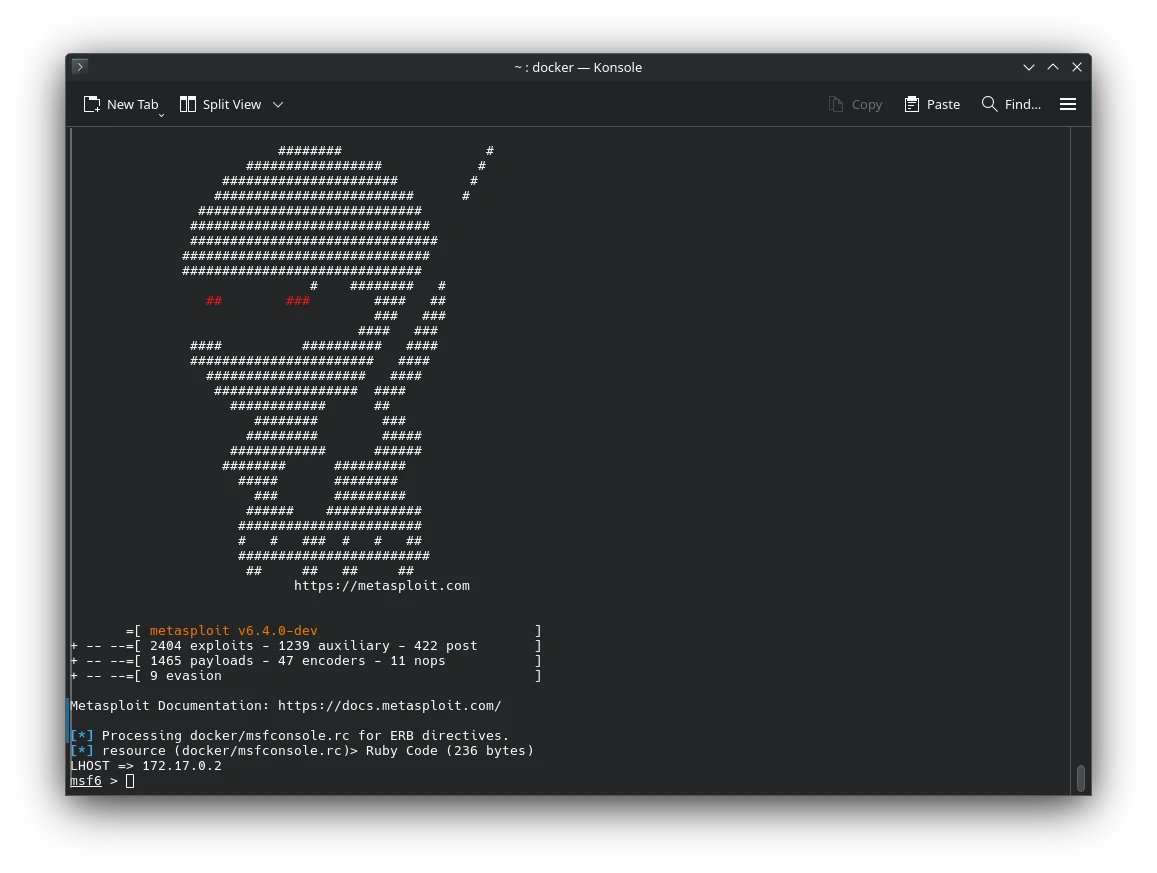Close the Konsole window
This screenshot has width=1157, height=873.
1077,67
